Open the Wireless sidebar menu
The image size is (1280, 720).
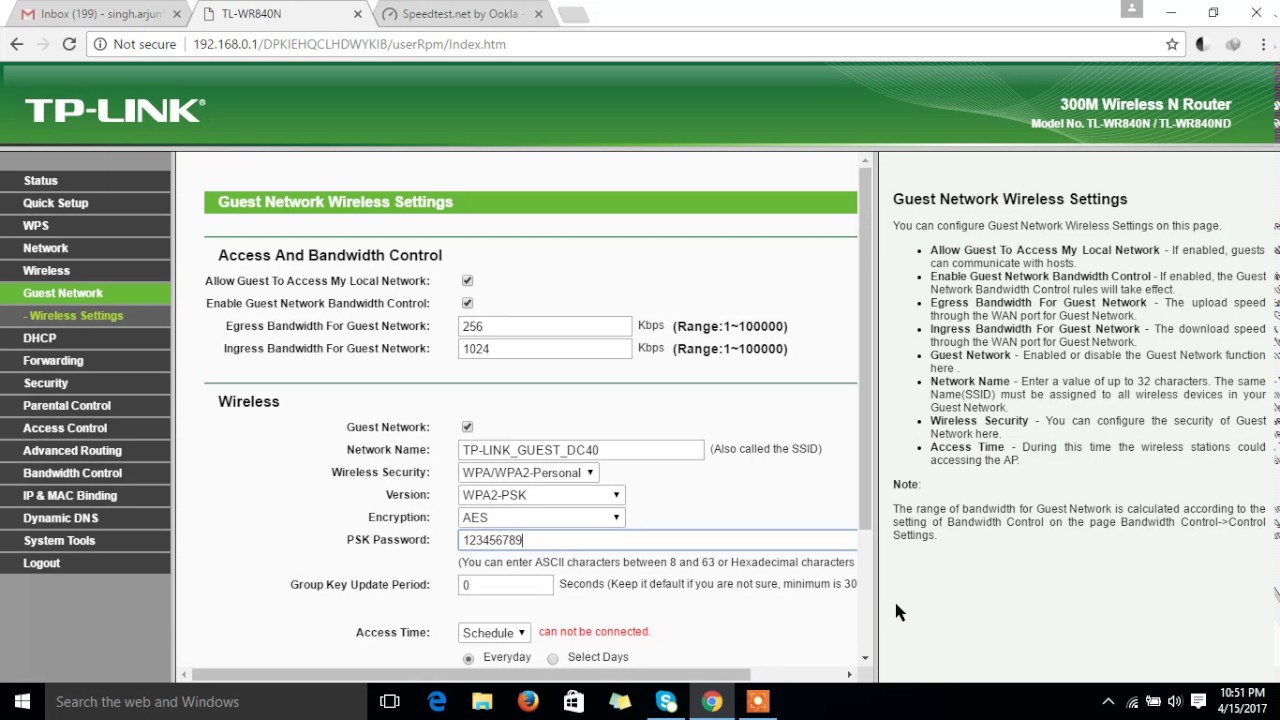(x=86, y=271)
